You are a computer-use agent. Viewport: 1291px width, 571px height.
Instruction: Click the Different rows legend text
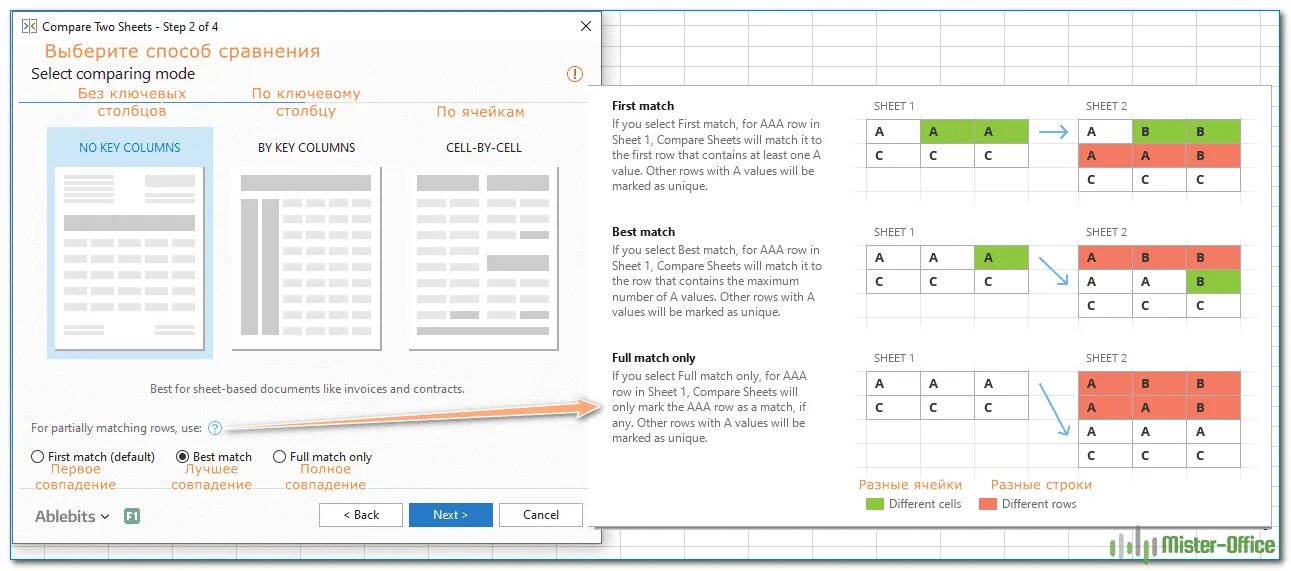point(1039,504)
